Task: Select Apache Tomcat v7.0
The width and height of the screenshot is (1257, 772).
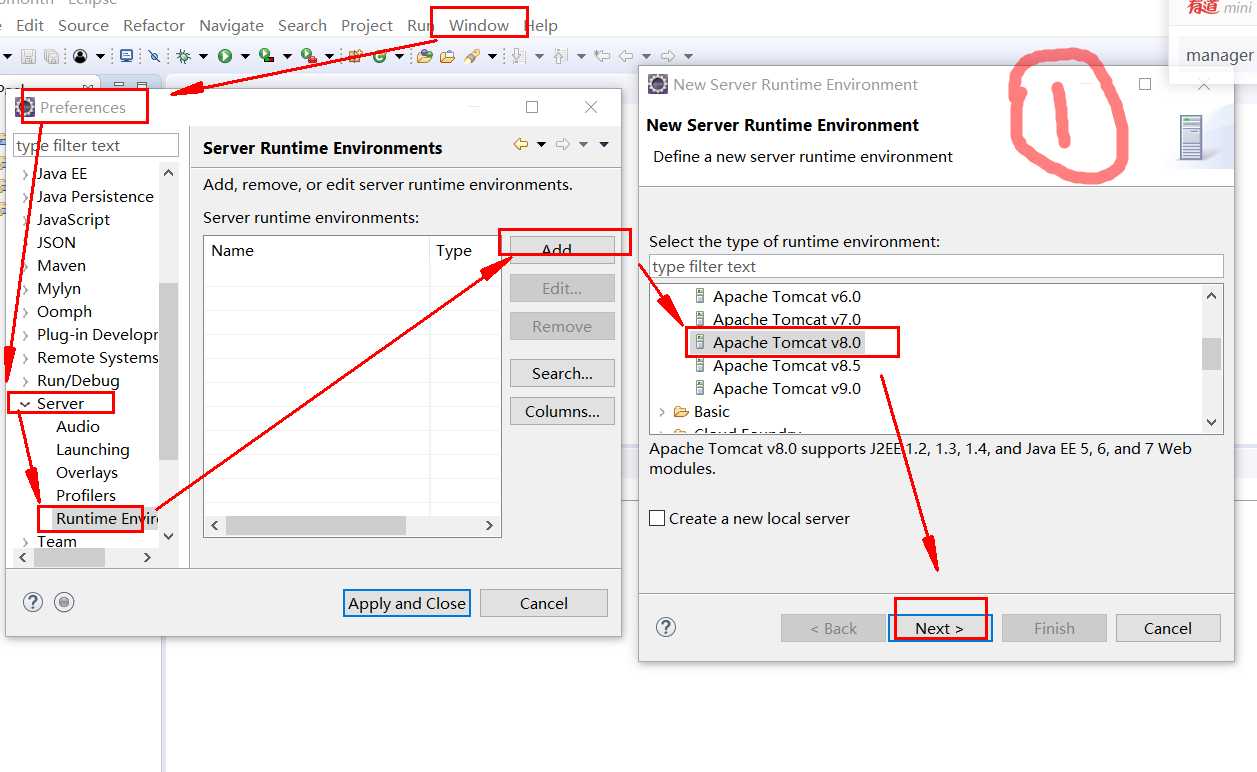Action: (787, 320)
